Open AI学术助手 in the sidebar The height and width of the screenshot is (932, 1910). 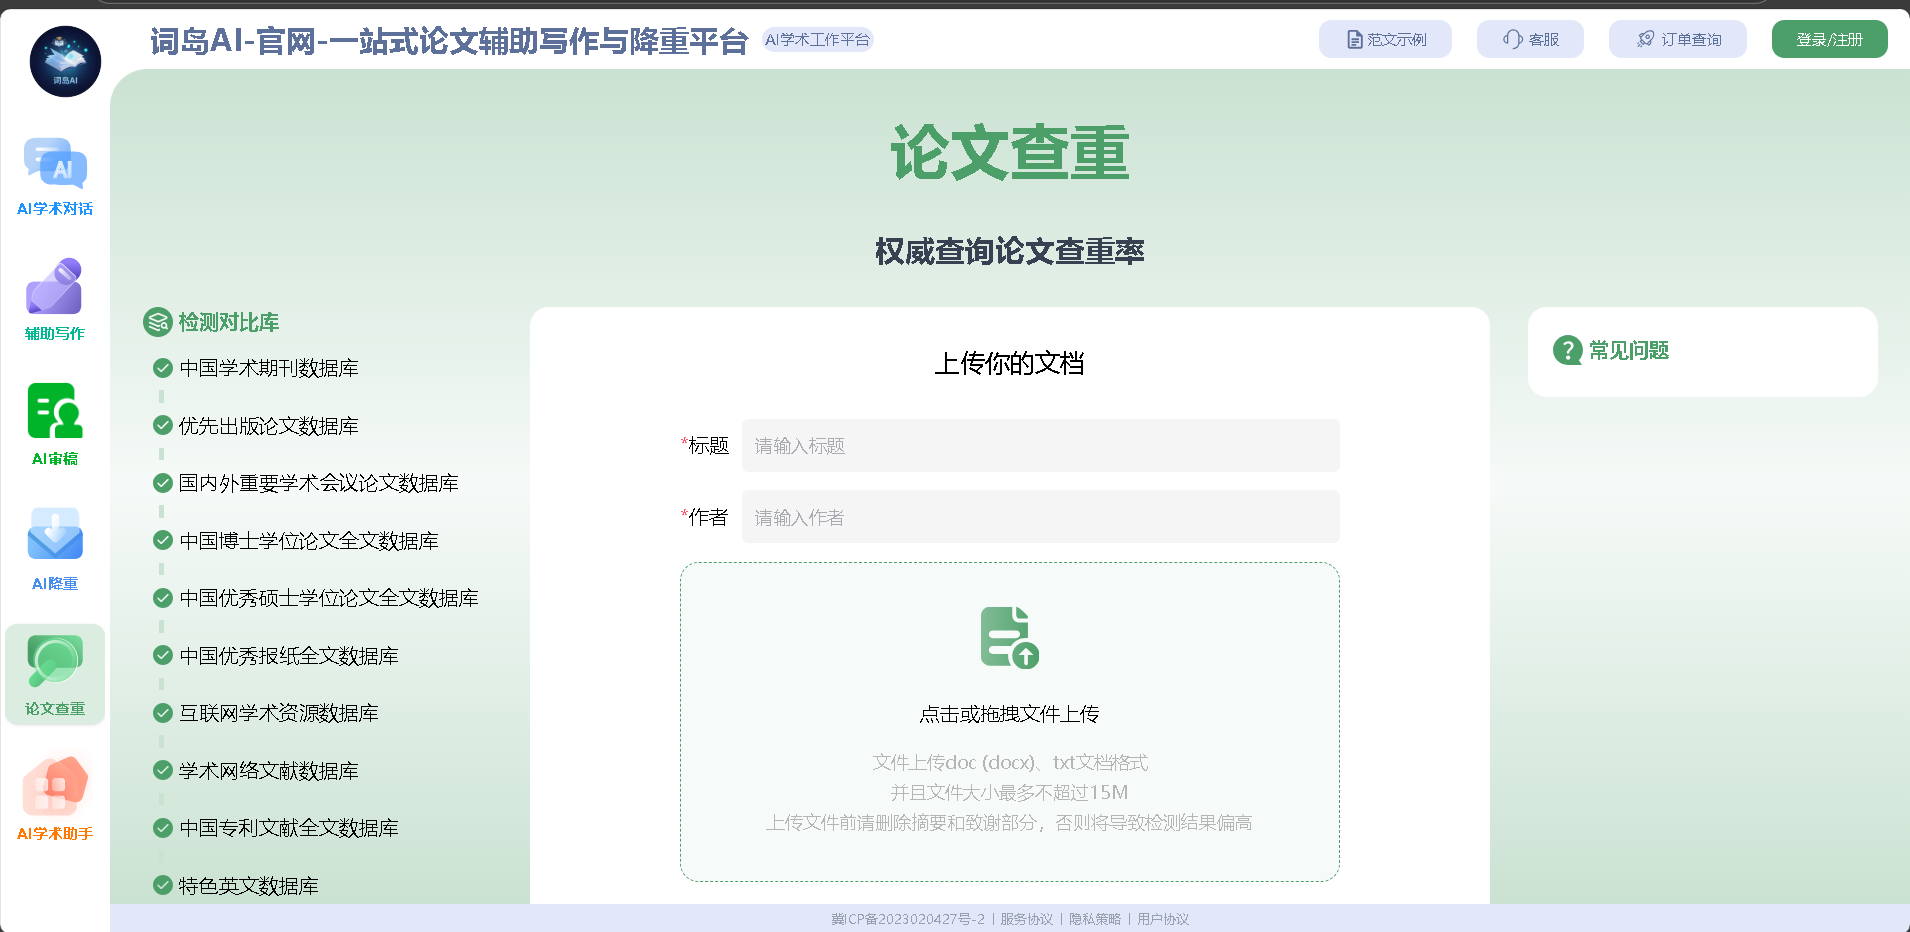point(55,787)
